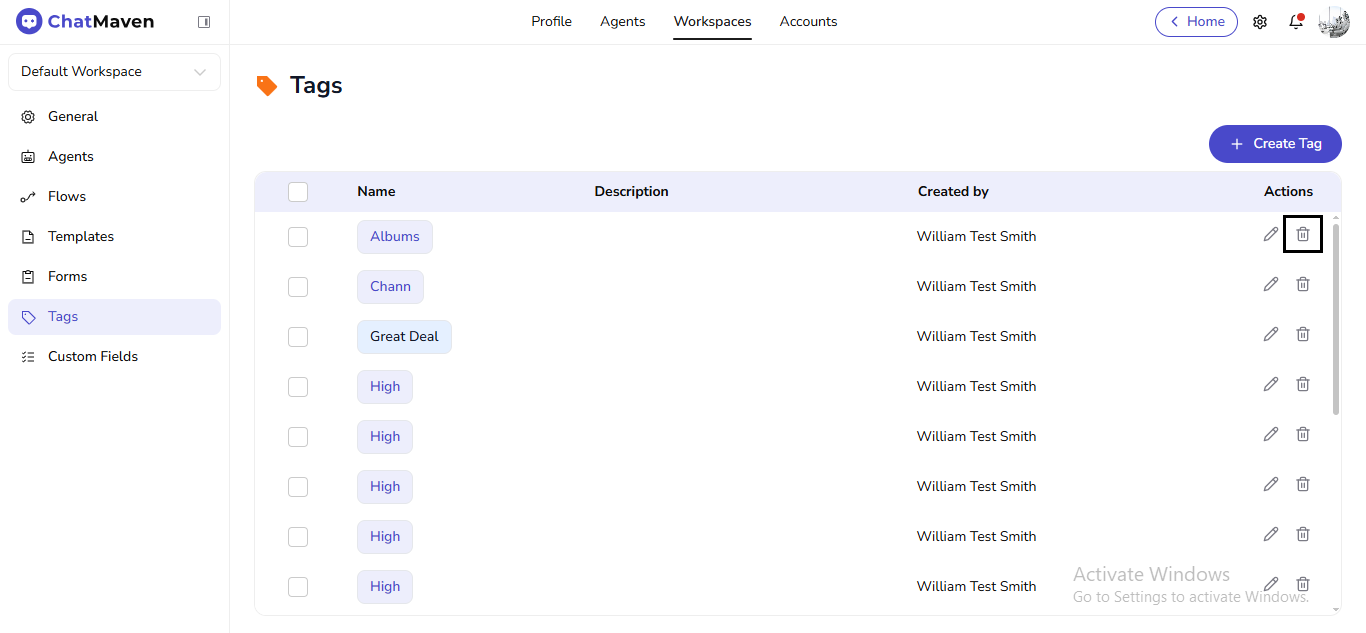Delete the Albums tag using trash icon
Viewport: 1366px width, 633px height.
(1302, 234)
